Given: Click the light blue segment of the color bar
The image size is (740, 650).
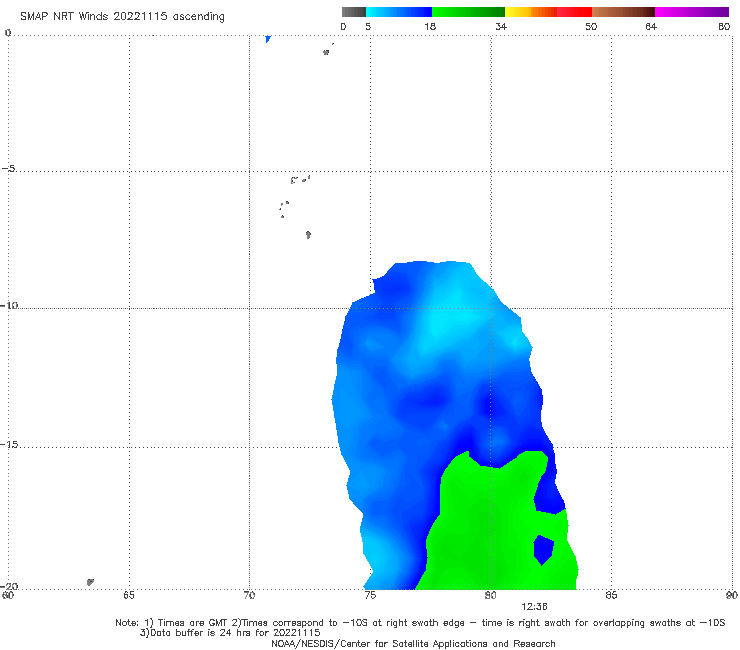Looking at the screenshot, I should (399, 12).
